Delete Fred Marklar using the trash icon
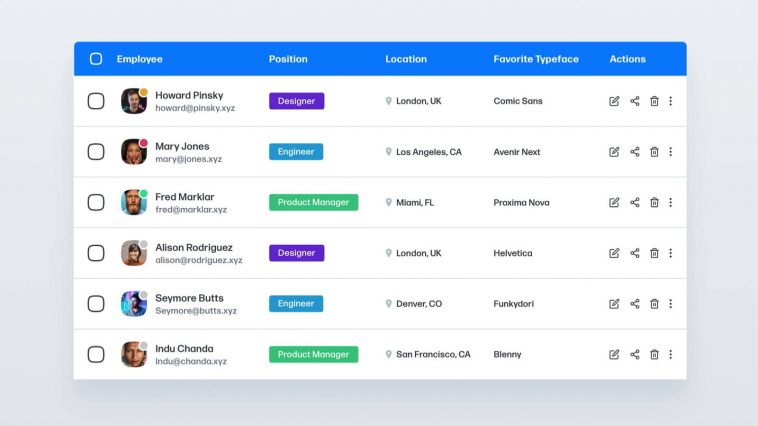Image resolution: width=758 pixels, height=426 pixels. tap(654, 202)
